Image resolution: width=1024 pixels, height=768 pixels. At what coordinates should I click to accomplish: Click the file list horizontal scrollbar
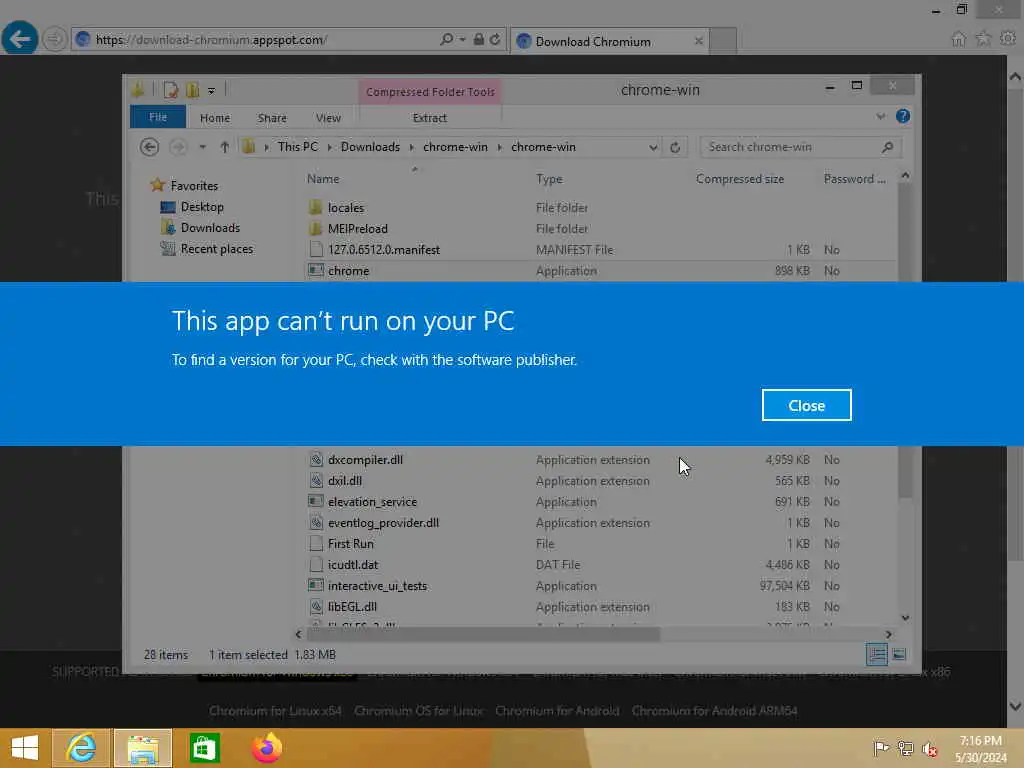click(x=483, y=634)
